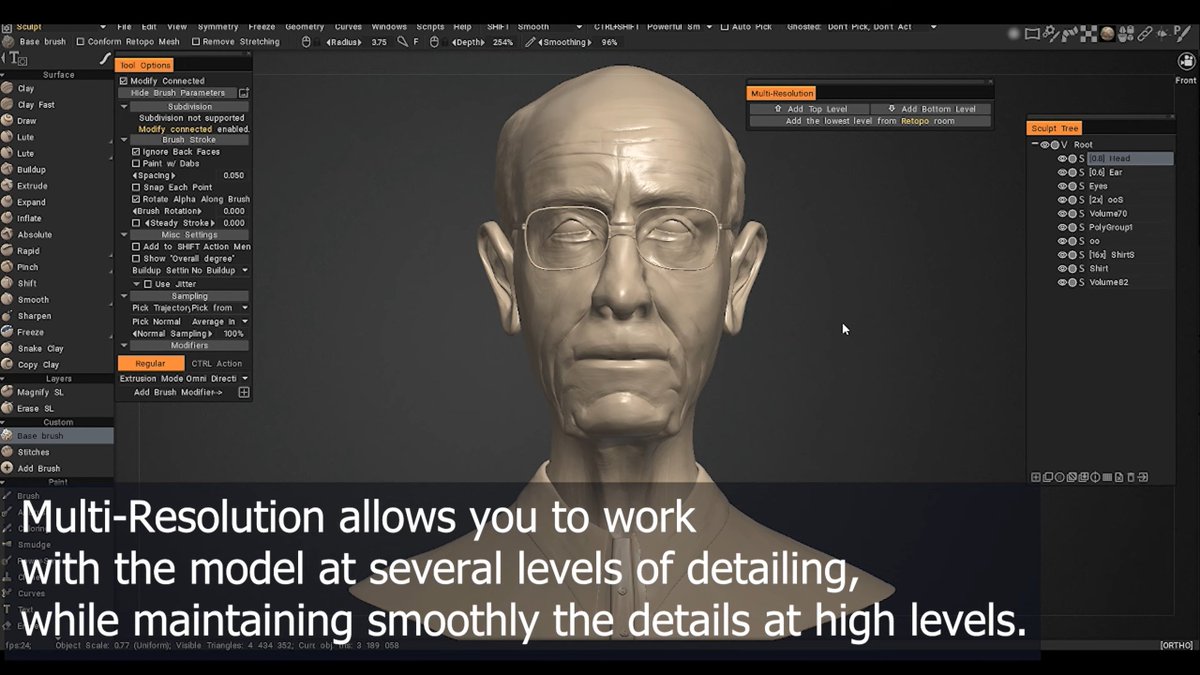Collapse the Misc Settings section

[124, 235]
